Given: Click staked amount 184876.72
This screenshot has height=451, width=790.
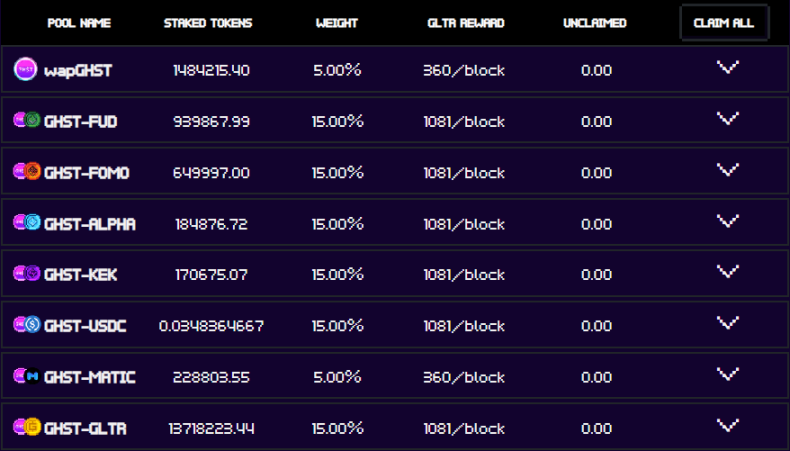Looking at the screenshot, I should (x=211, y=224).
